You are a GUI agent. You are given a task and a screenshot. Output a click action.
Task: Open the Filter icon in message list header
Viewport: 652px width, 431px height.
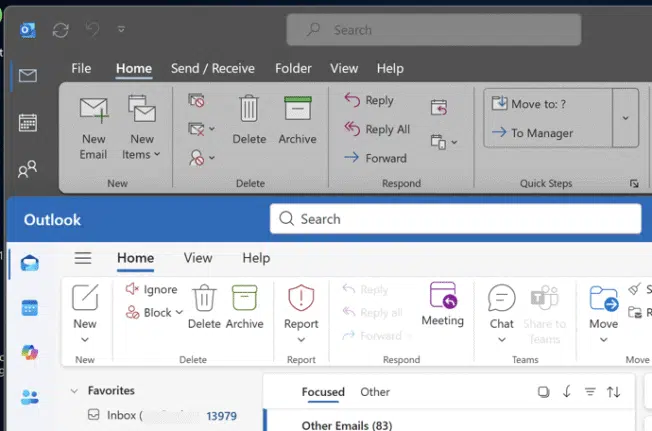coord(590,392)
